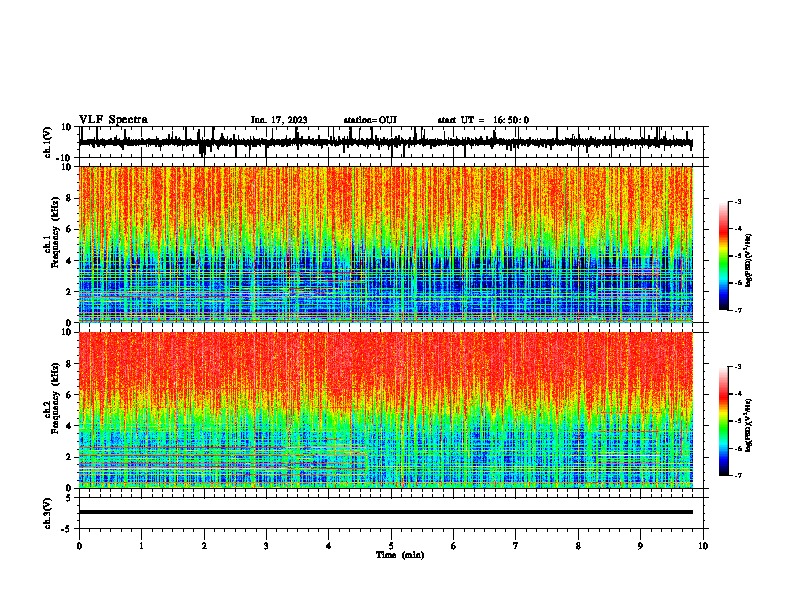Click the ch.2 frequency spectrogram image
Viewport: 792px width, 612px height.
pos(386,410)
